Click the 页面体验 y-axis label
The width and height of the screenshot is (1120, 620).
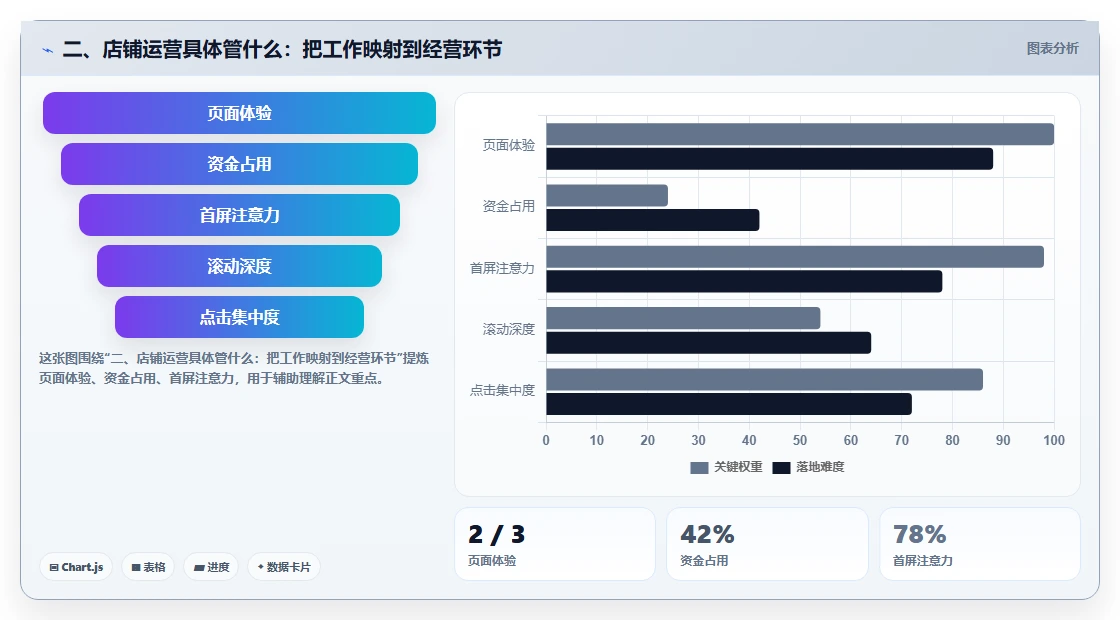click(x=509, y=146)
